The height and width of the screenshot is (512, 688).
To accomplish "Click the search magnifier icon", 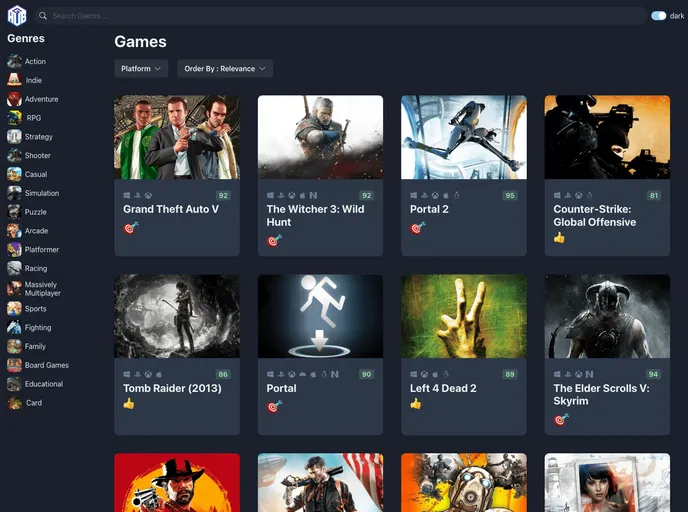I will pyautogui.click(x=43, y=16).
